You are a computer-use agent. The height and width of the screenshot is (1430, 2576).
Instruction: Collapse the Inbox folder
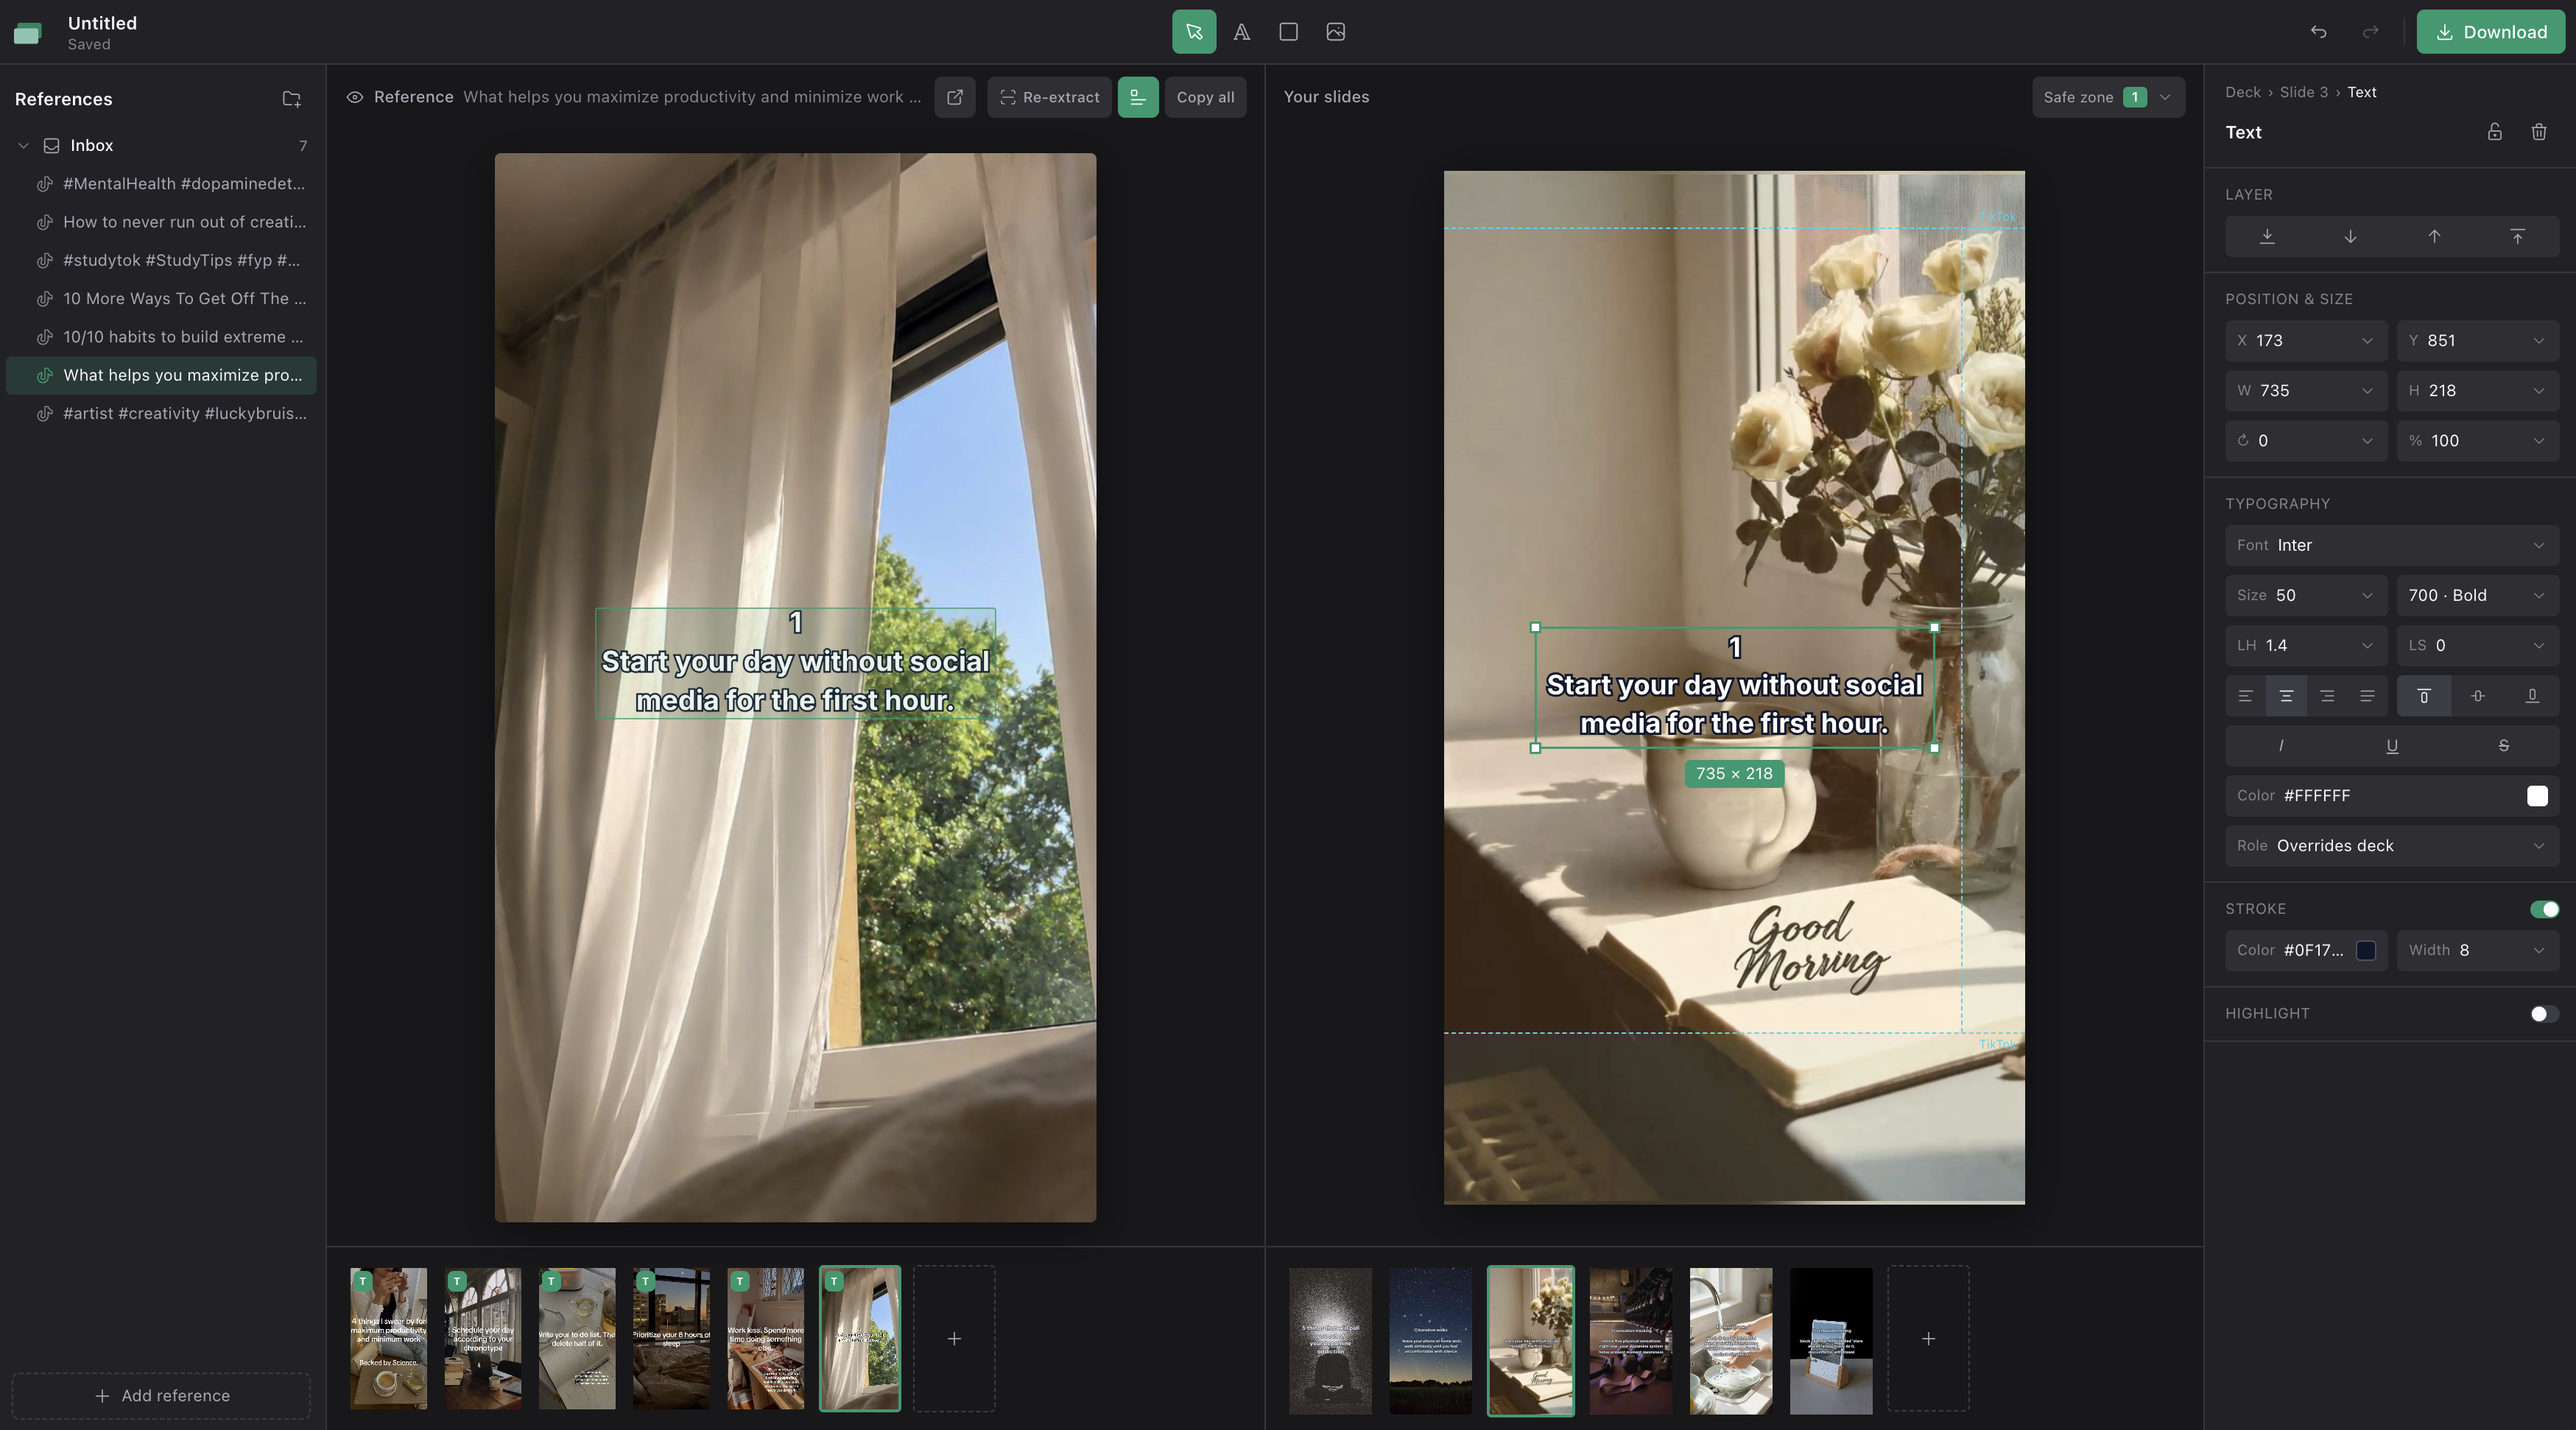pos(23,145)
